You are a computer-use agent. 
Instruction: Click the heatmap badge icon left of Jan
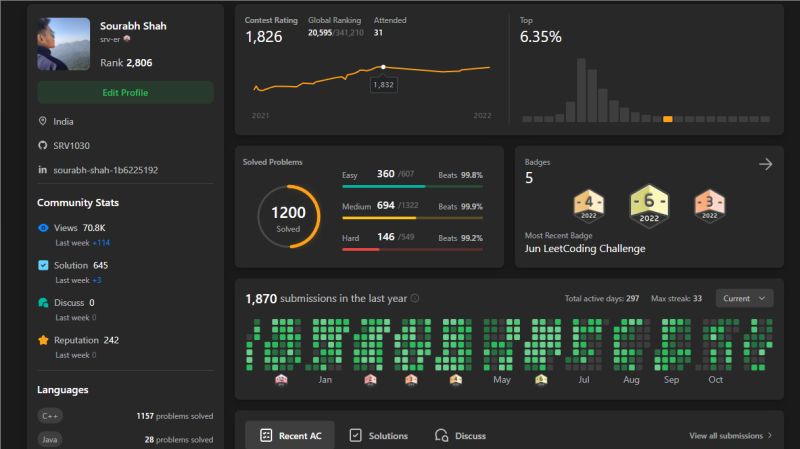[281, 380]
